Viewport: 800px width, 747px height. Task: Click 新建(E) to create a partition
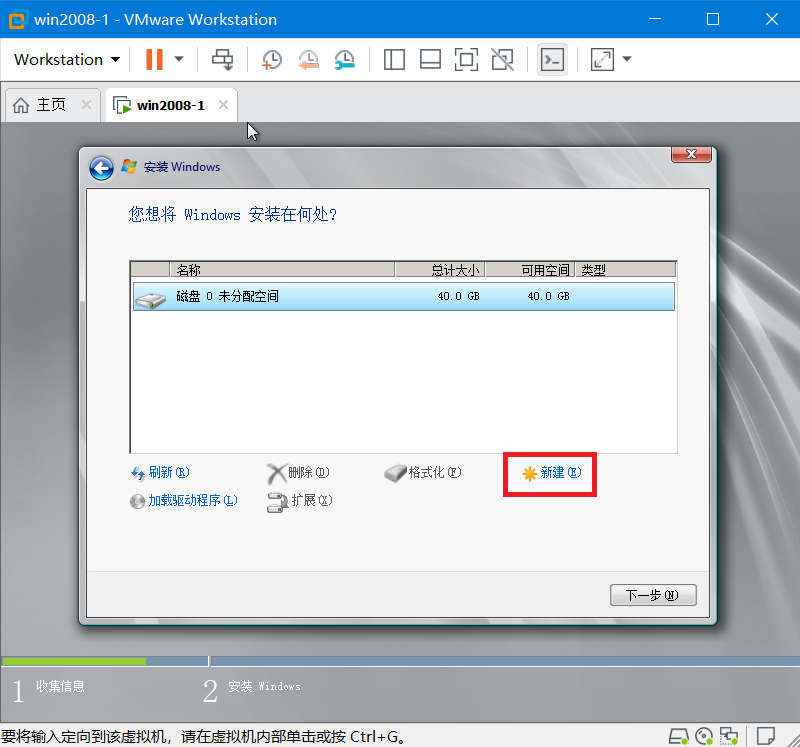551,473
